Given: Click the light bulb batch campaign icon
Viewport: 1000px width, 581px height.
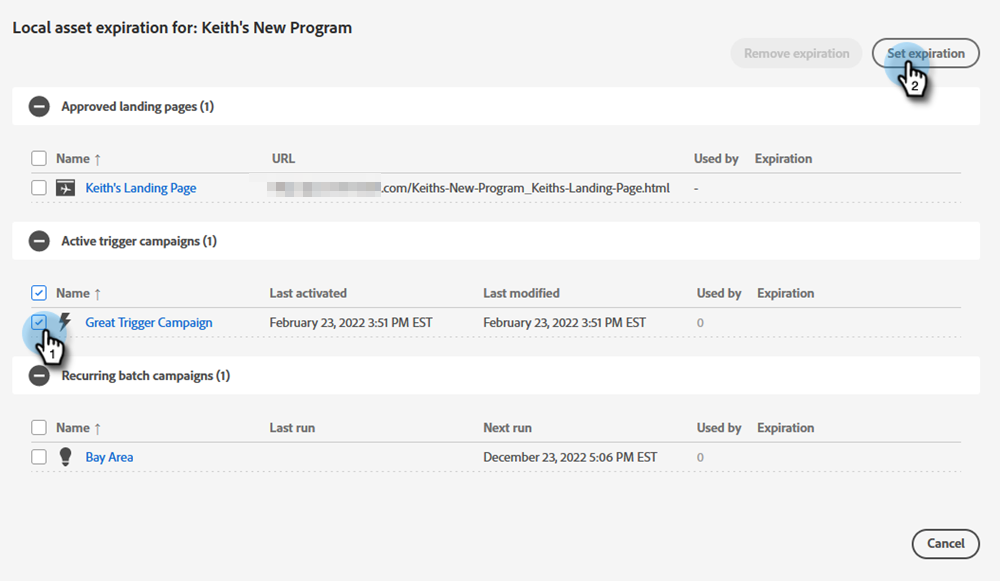Looking at the screenshot, I should (66, 457).
